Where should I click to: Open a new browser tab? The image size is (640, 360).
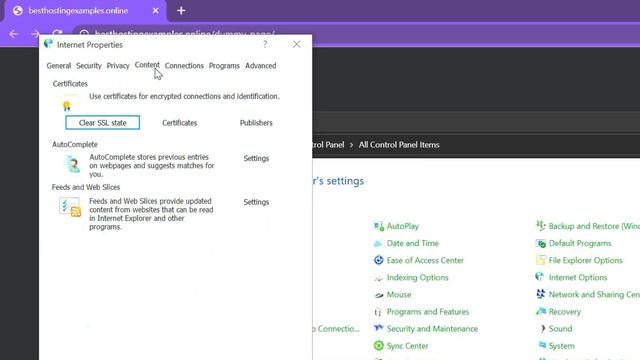tap(181, 11)
